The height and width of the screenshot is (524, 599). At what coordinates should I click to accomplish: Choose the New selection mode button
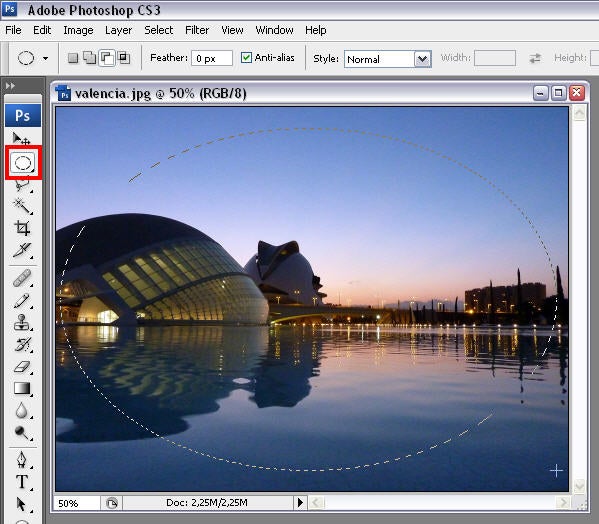point(73,58)
